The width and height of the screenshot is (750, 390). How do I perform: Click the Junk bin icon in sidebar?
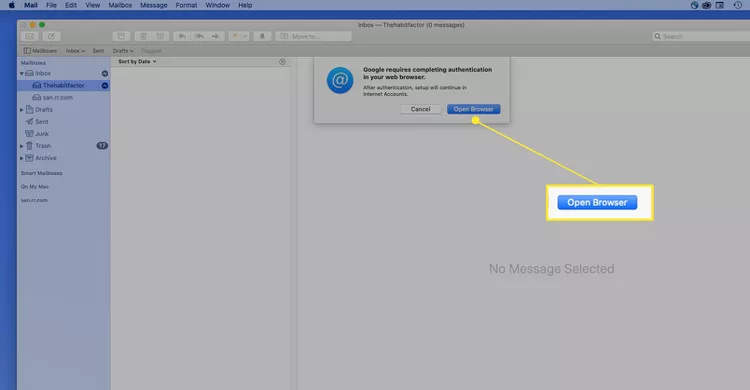point(30,134)
